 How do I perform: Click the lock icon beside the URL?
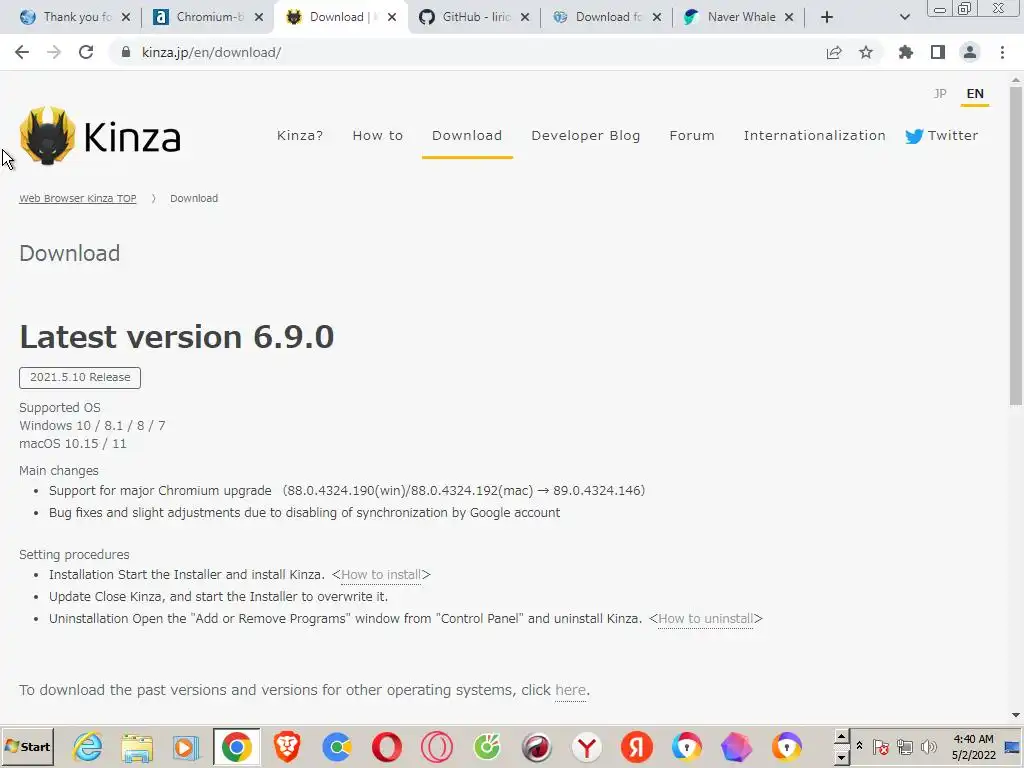click(x=126, y=52)
